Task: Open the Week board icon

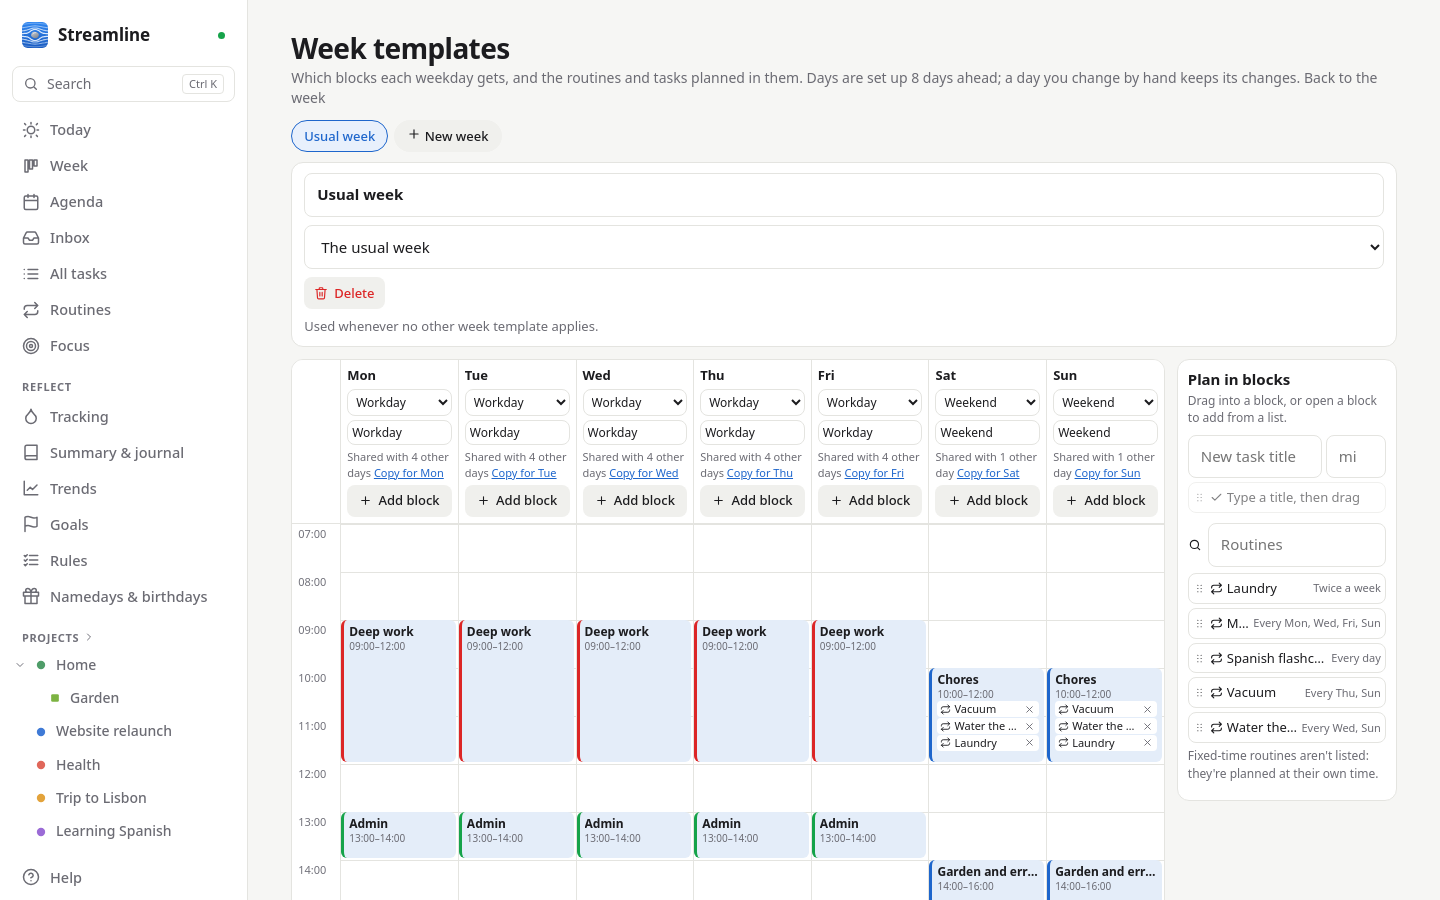Action: (31, 166)
